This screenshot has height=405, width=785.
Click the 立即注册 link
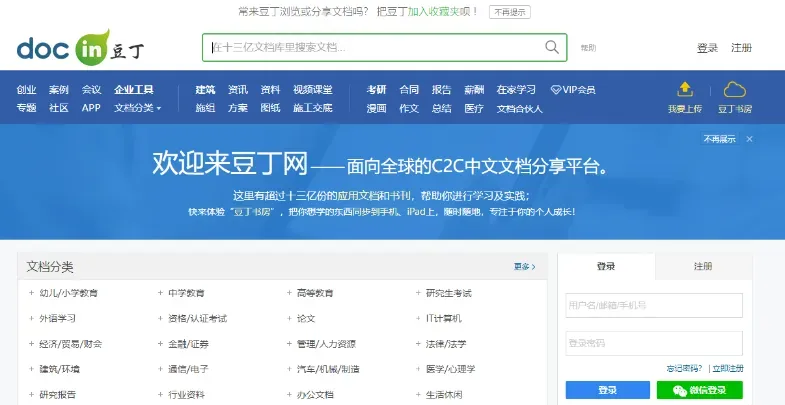[x=728, y=369]
